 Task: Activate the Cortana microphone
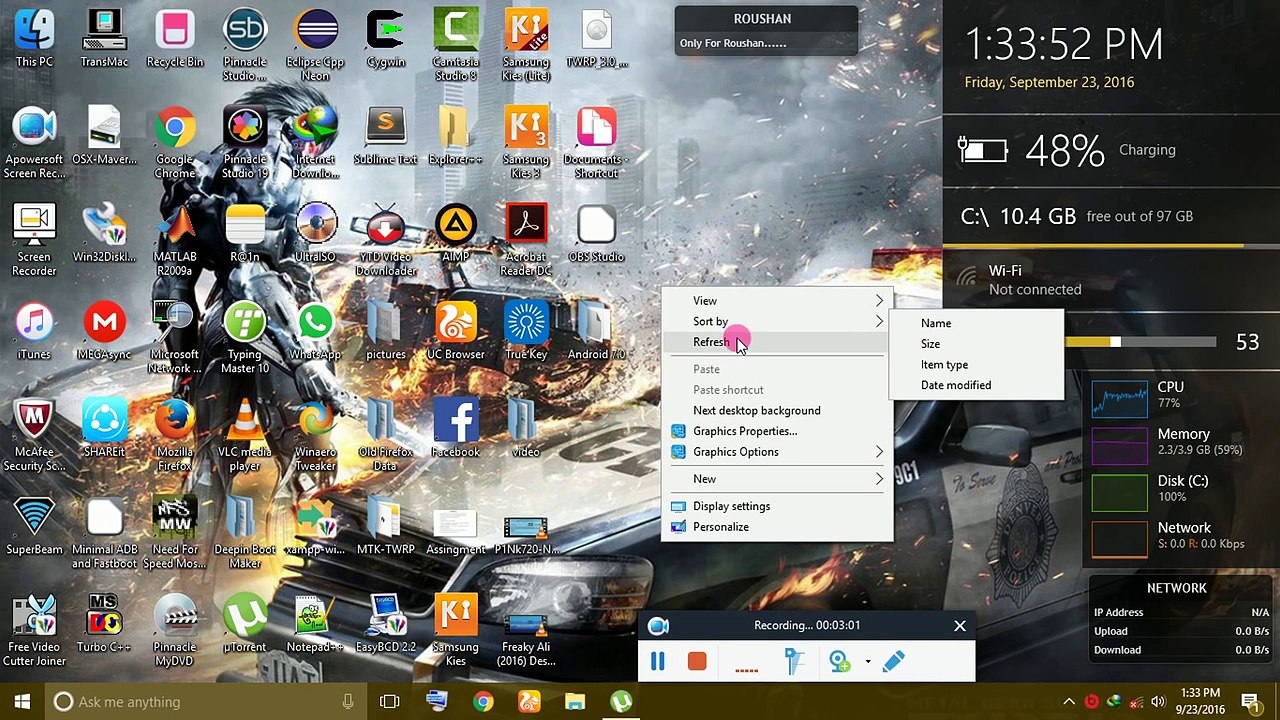point(348,702)
